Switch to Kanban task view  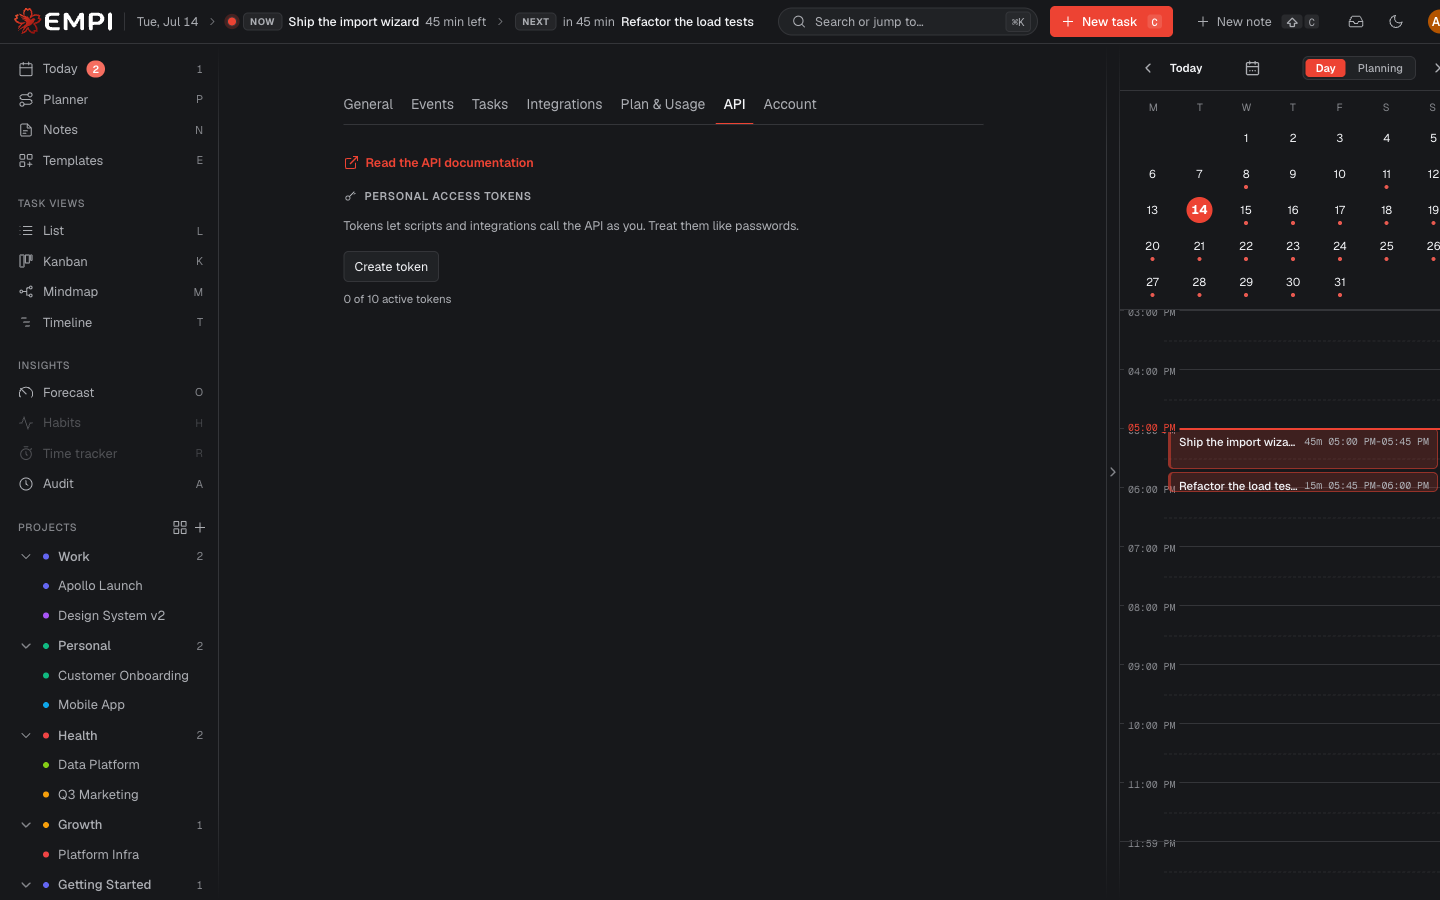click(x=110, y=261)
